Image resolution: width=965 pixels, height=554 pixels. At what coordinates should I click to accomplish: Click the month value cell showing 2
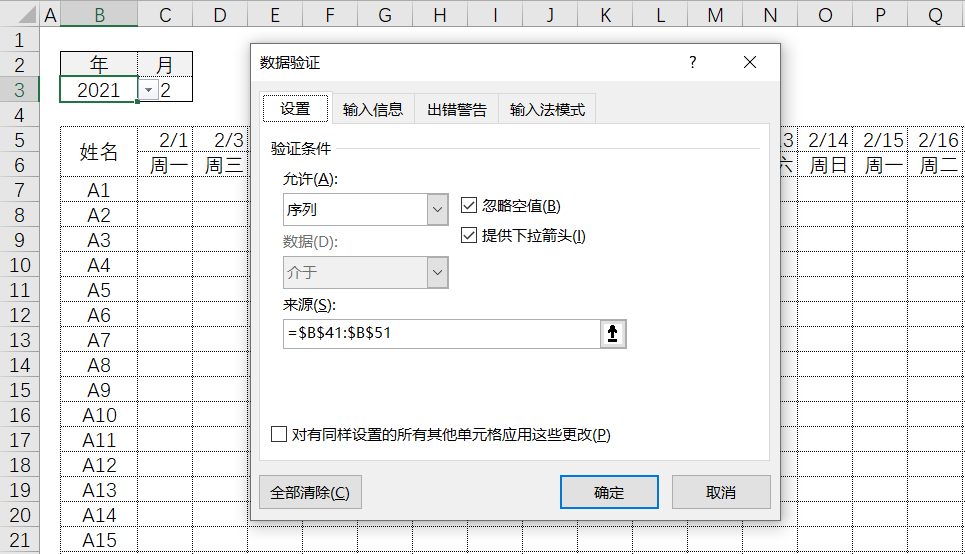(x=174, y=90)
